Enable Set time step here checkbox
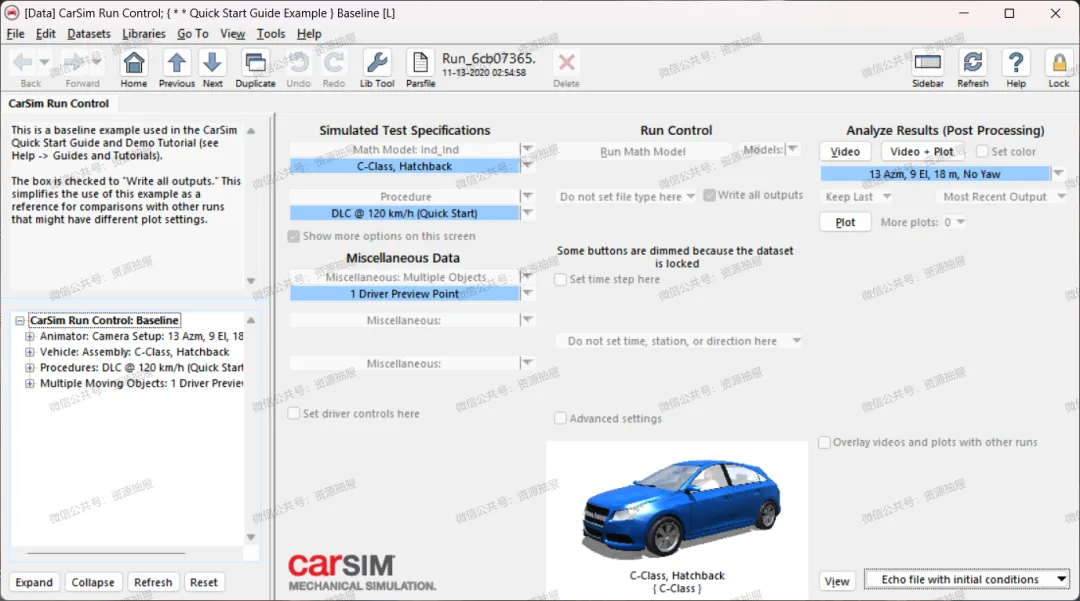 point(561,280)
